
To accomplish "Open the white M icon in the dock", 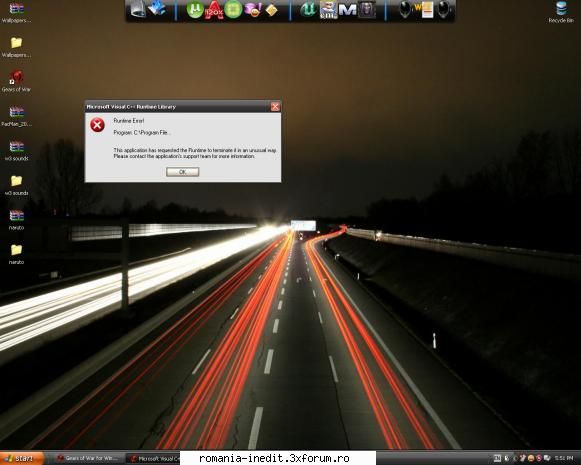I will pyautogui.click(x=347, y=10).
